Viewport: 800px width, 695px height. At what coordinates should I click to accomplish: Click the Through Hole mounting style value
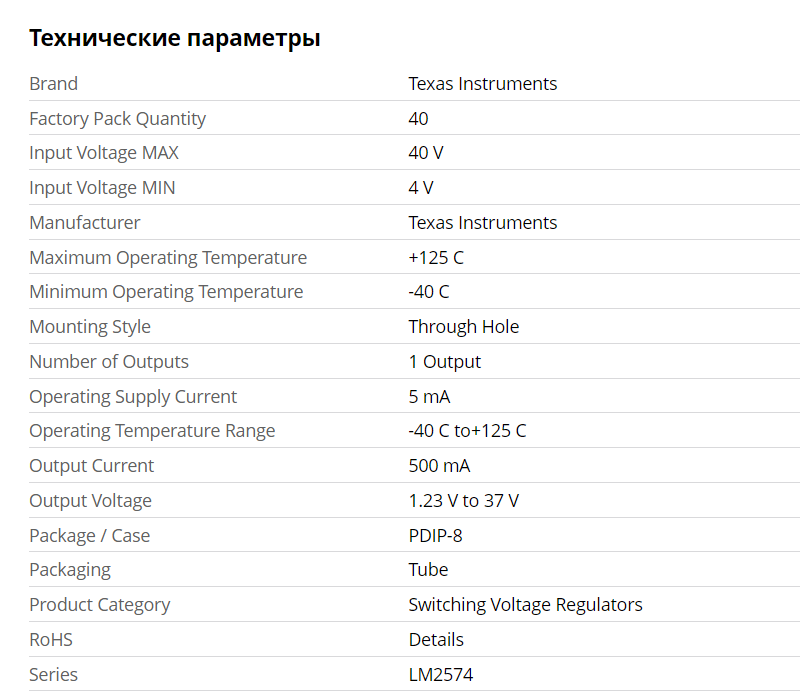[463, 327]
